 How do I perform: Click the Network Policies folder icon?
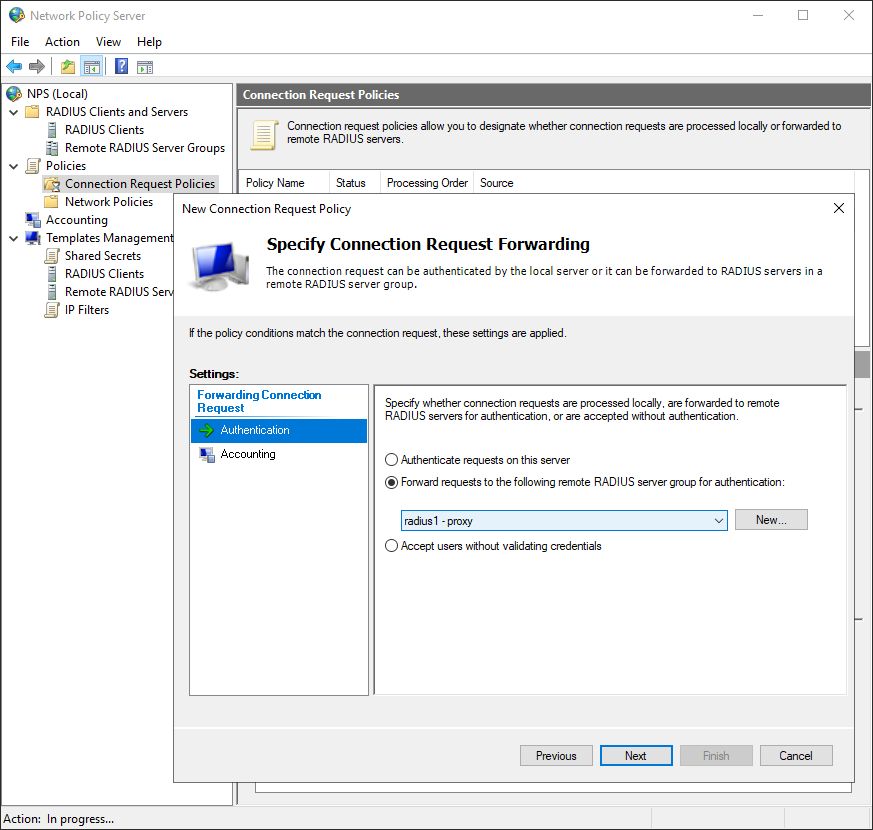click(51, 202)
